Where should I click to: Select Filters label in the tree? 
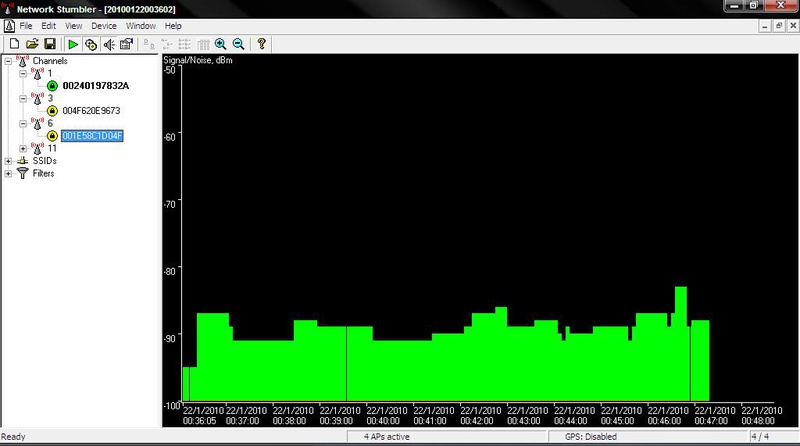tap(43, 174)
